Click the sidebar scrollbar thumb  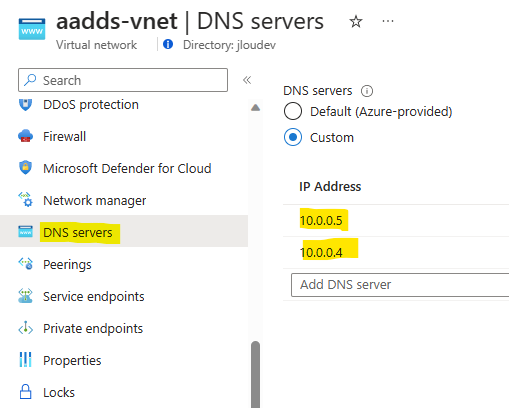(256, 374)
